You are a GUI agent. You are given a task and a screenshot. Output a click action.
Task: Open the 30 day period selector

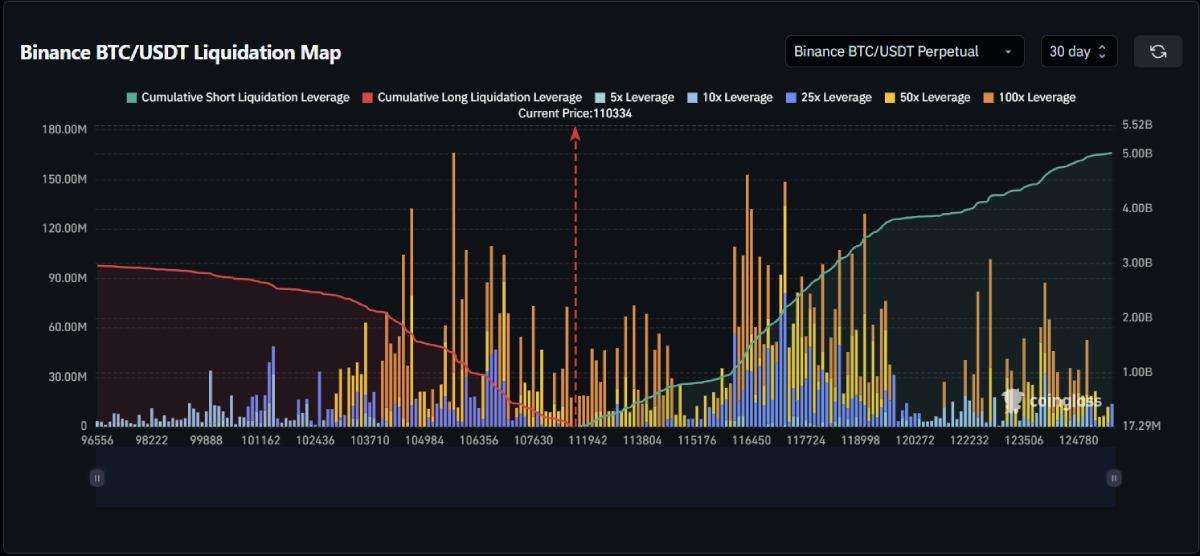[1078, 51]
